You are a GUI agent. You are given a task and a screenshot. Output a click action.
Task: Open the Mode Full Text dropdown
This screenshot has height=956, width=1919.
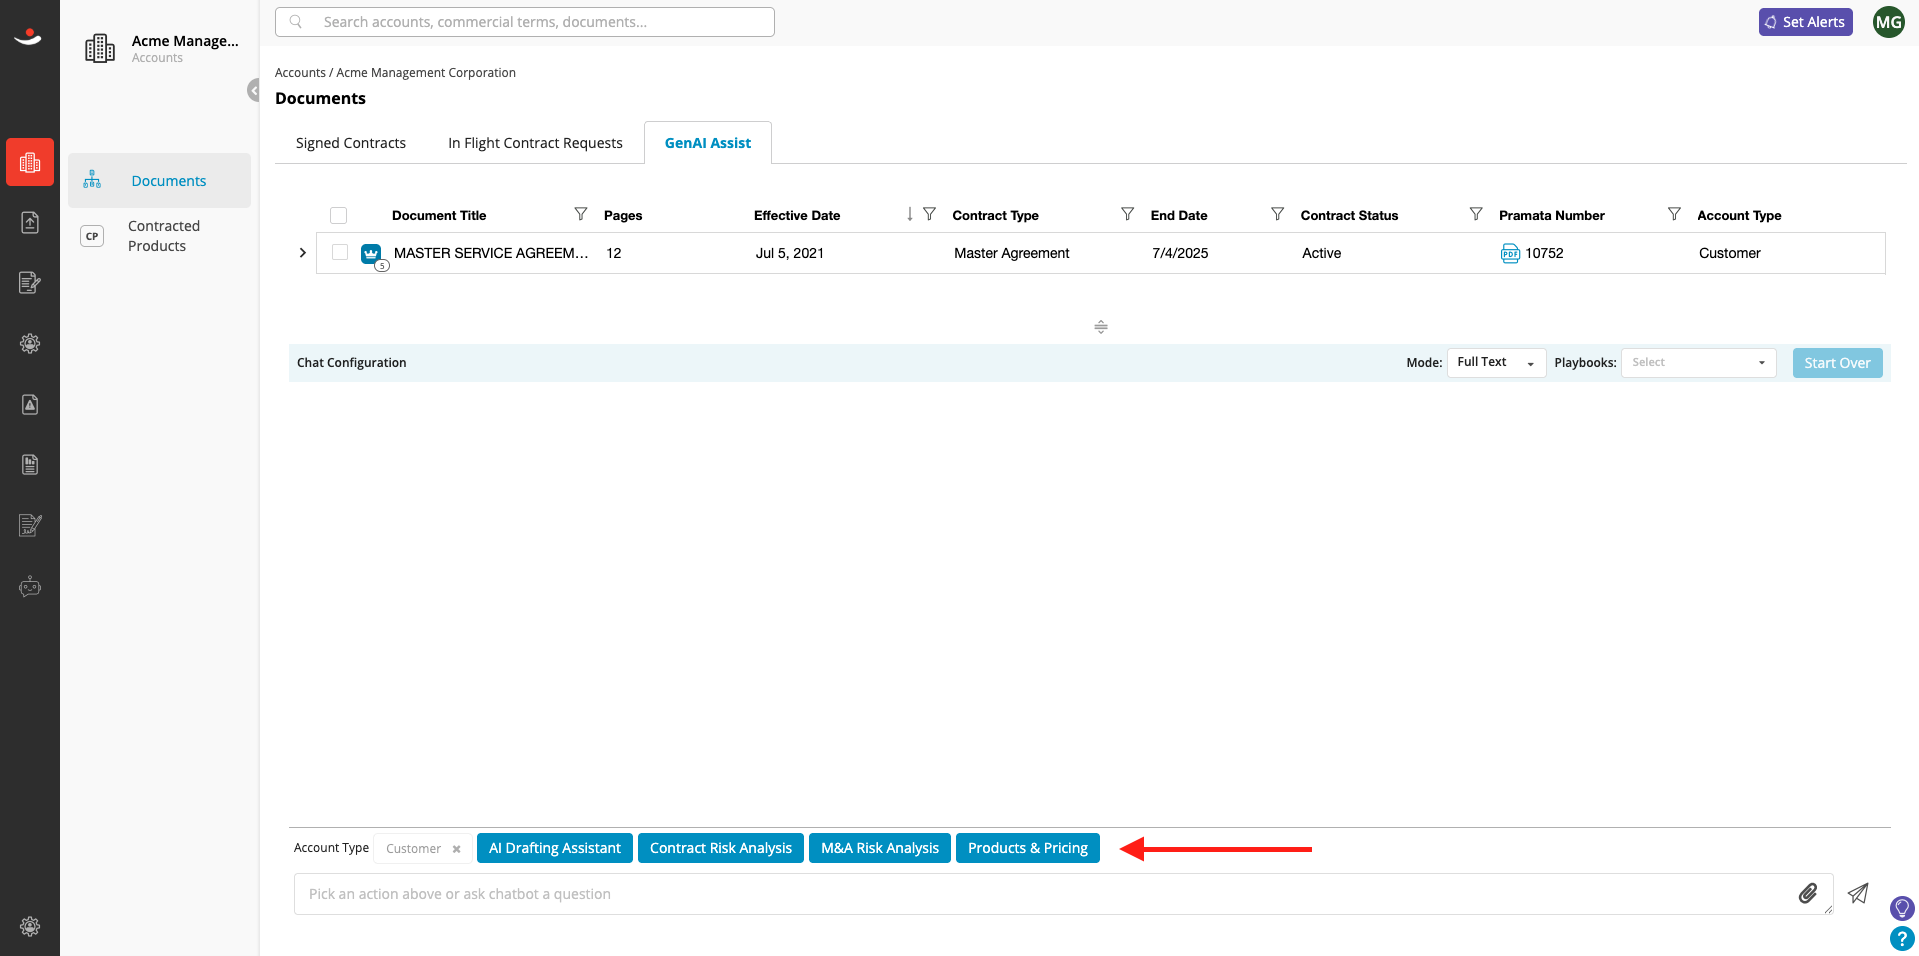pyautogui.click(x=1496, y=362)
